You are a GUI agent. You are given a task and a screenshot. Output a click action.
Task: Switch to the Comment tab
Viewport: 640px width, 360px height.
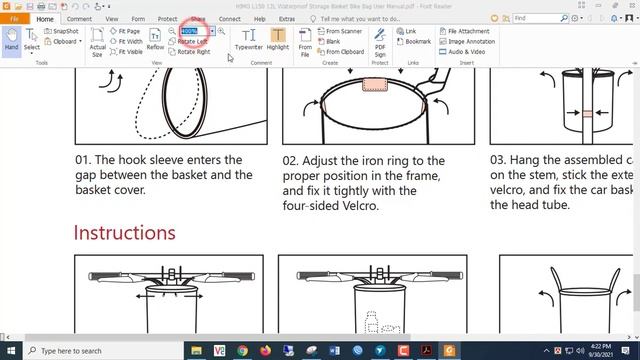(x=79, y=19)
